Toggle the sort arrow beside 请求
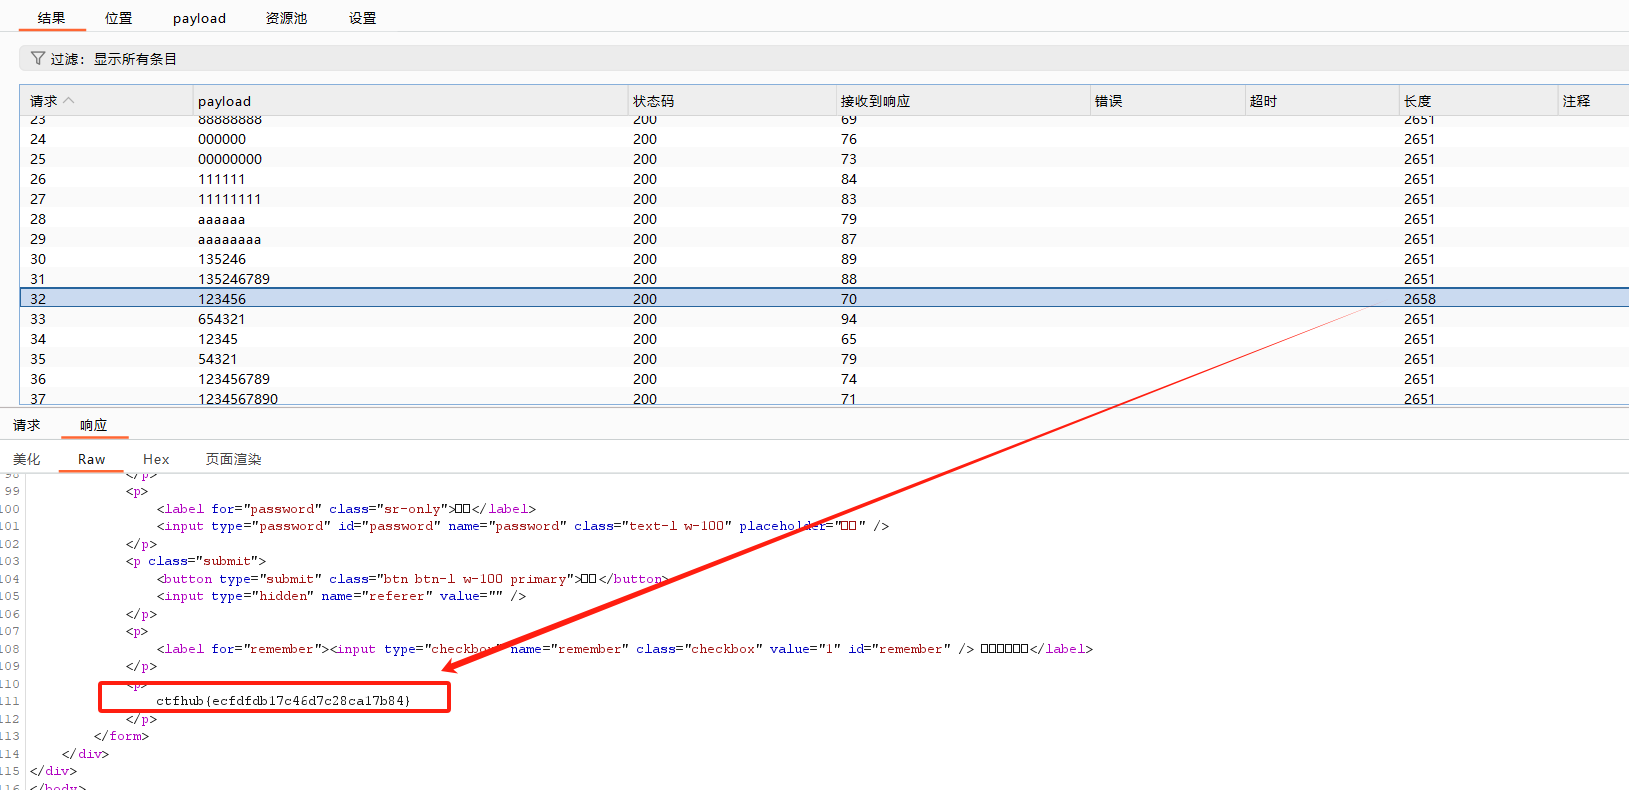The image size is (1629, 790). coord(69,100)
